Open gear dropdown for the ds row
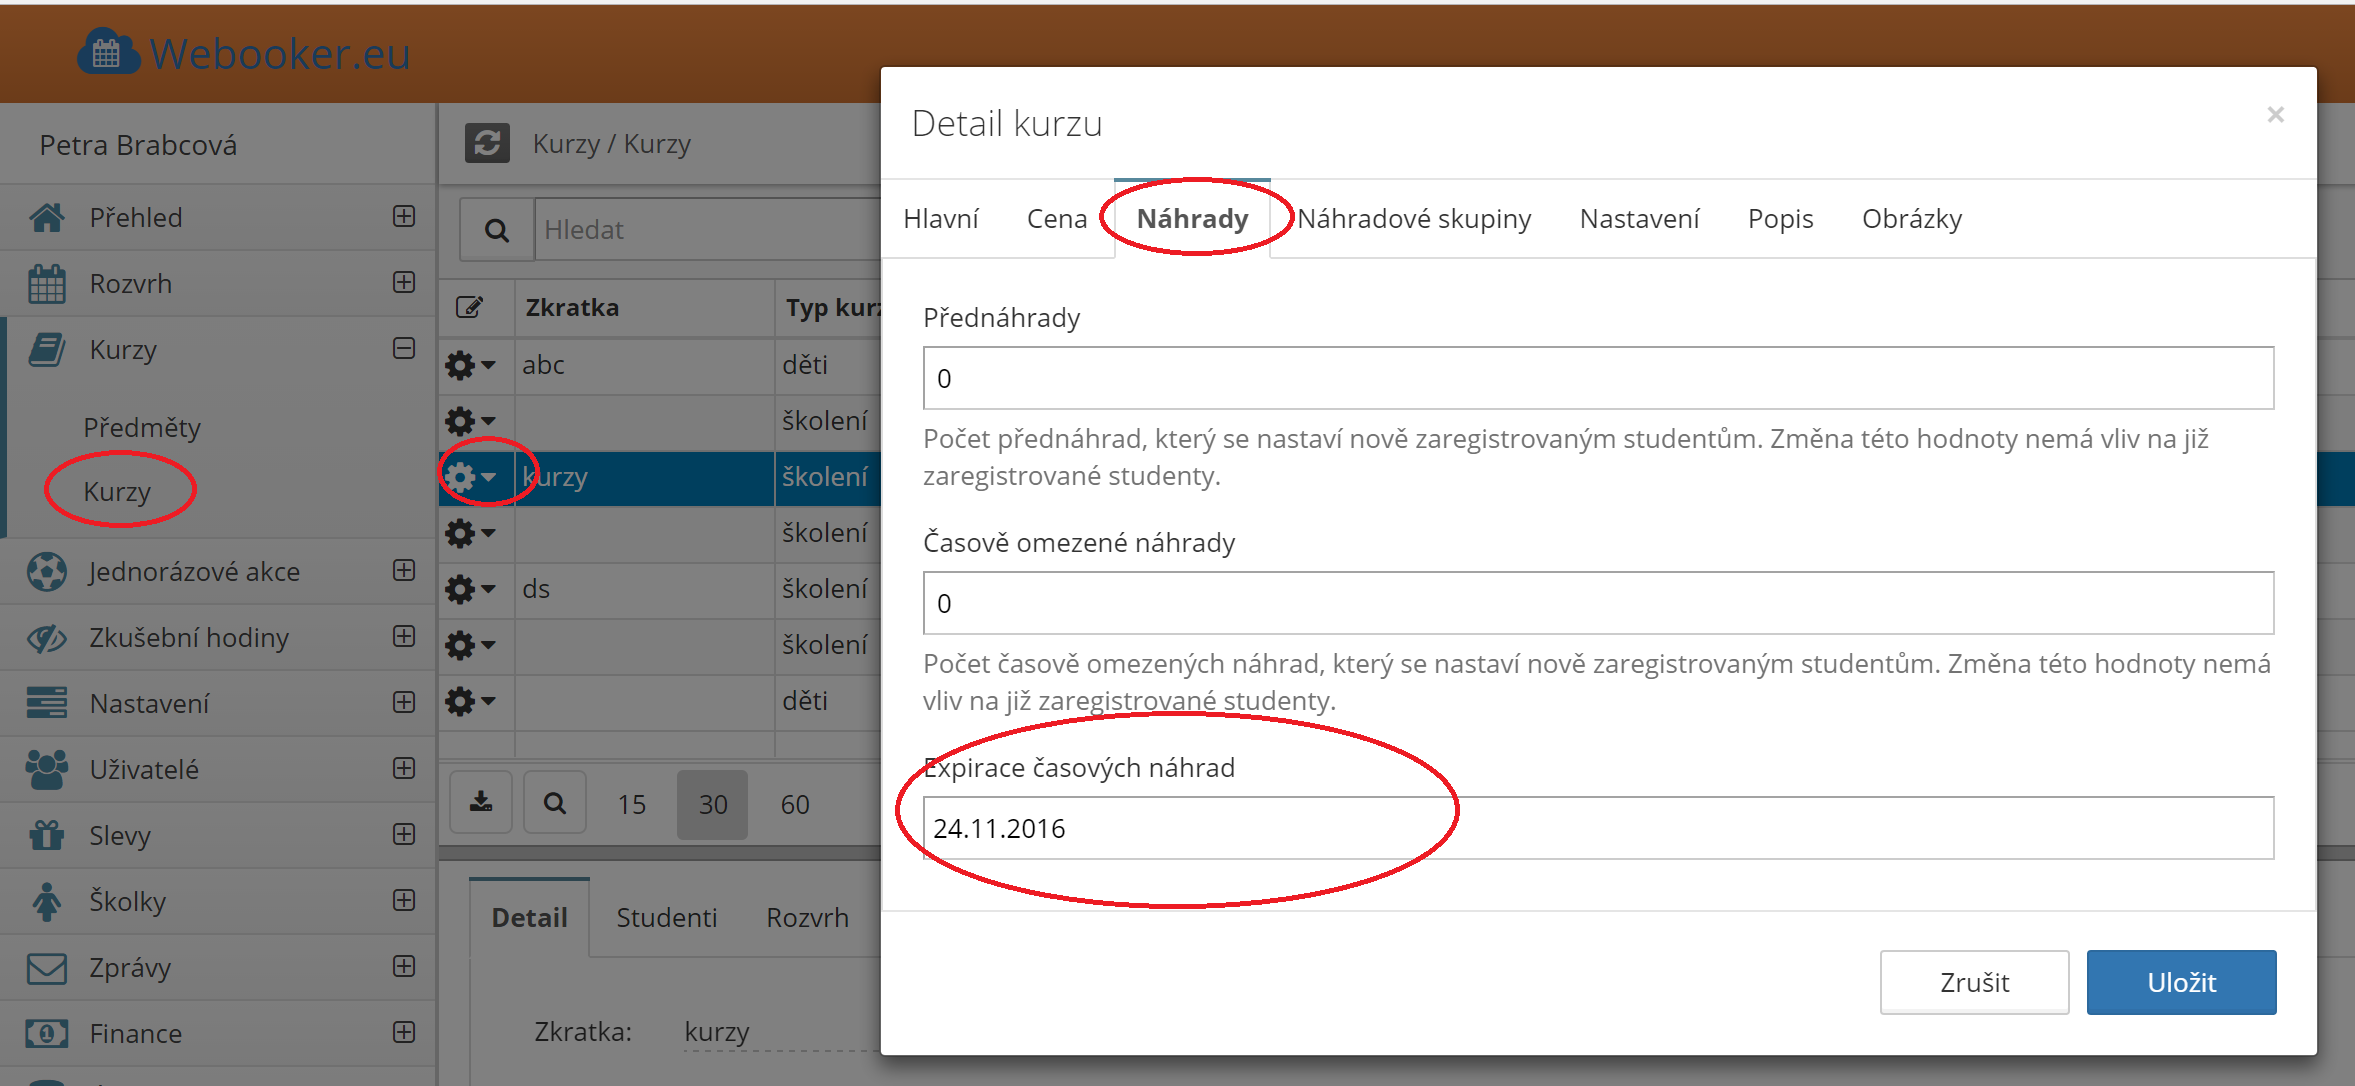This screenshot has width=2355, height=1086. (470, 589)
